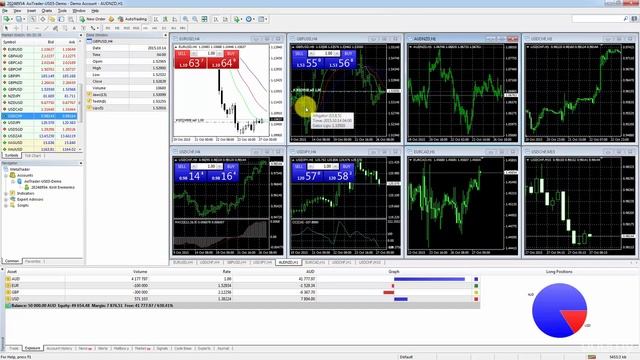Expand the Expert Advisors tree node
The height and width of the screenshot is (360, 640).
point(6,199)
